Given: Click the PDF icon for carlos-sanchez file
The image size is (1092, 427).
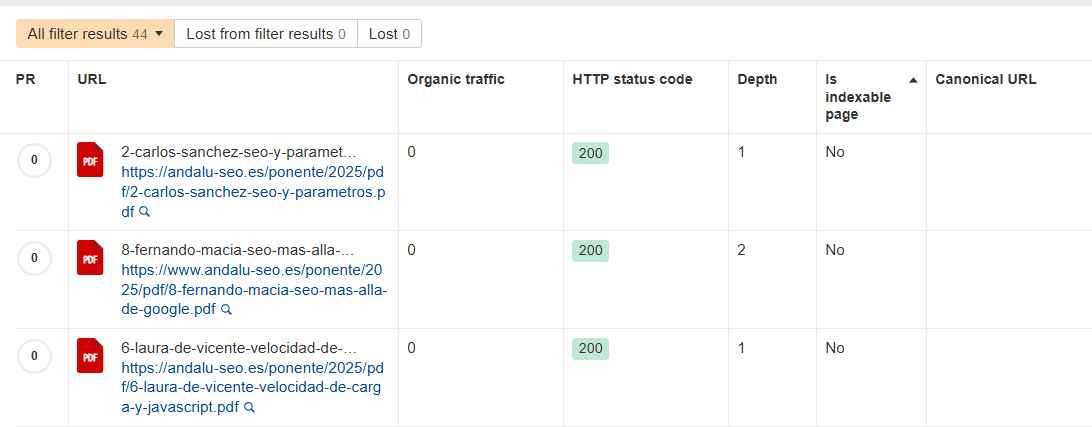Looking at the screenshot, I should coord(90,160).
